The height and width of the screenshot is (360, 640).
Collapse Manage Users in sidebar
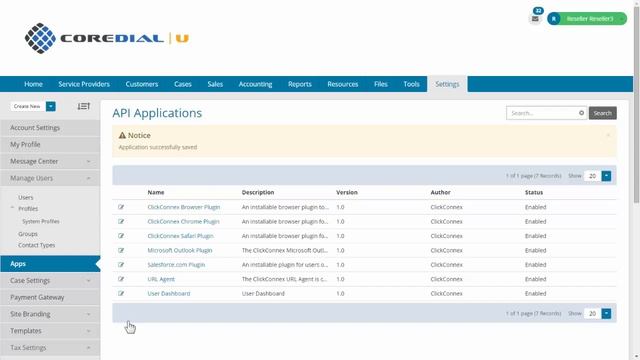89,178
